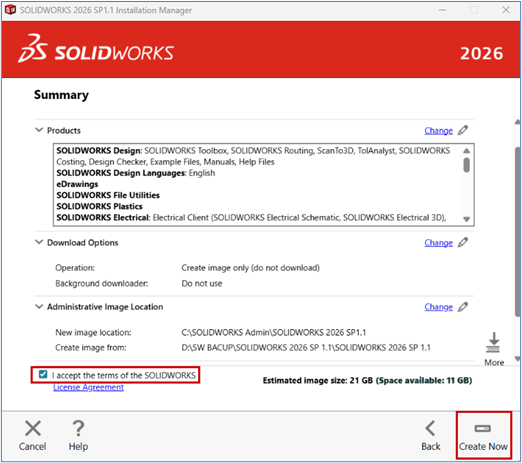Click pencil icon beside Administrative Image Location Change
The image size is (522, 463).
(463, 307)
